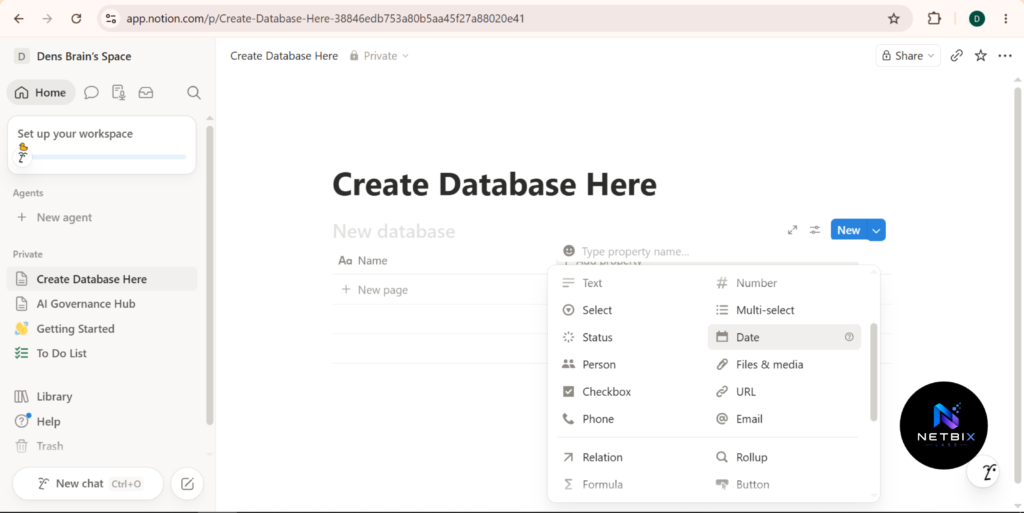The height and width of the screenshot is (513, 1024).
Task: Open the Private visibility dropdown
Action: (x=379, y=55)
